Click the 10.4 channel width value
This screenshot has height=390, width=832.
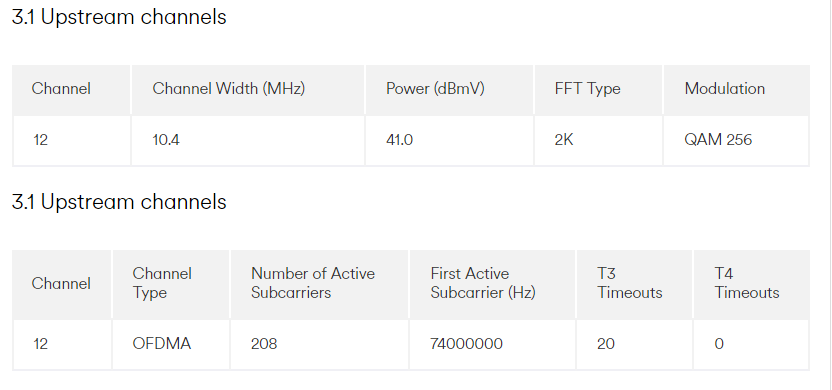click(166, 140)
